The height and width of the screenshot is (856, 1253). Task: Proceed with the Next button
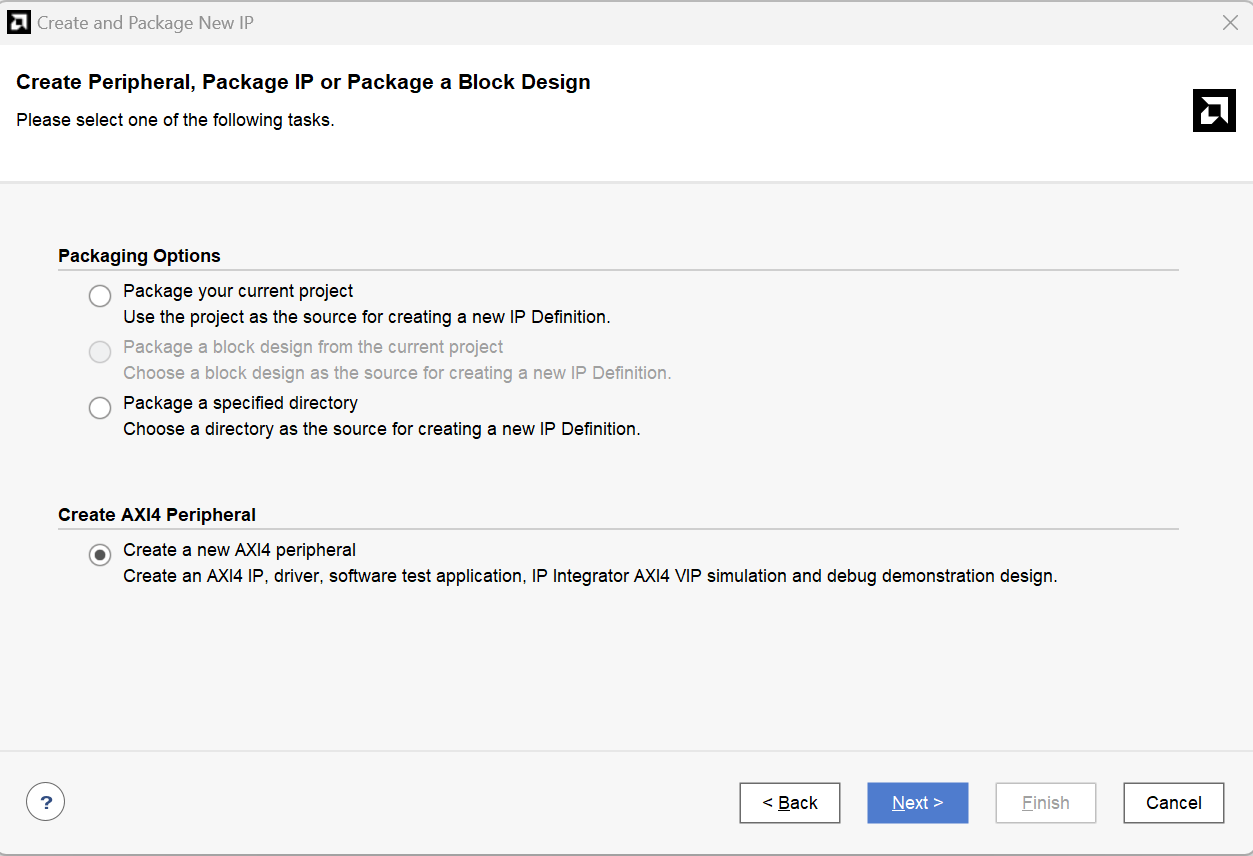coord(917,803)
